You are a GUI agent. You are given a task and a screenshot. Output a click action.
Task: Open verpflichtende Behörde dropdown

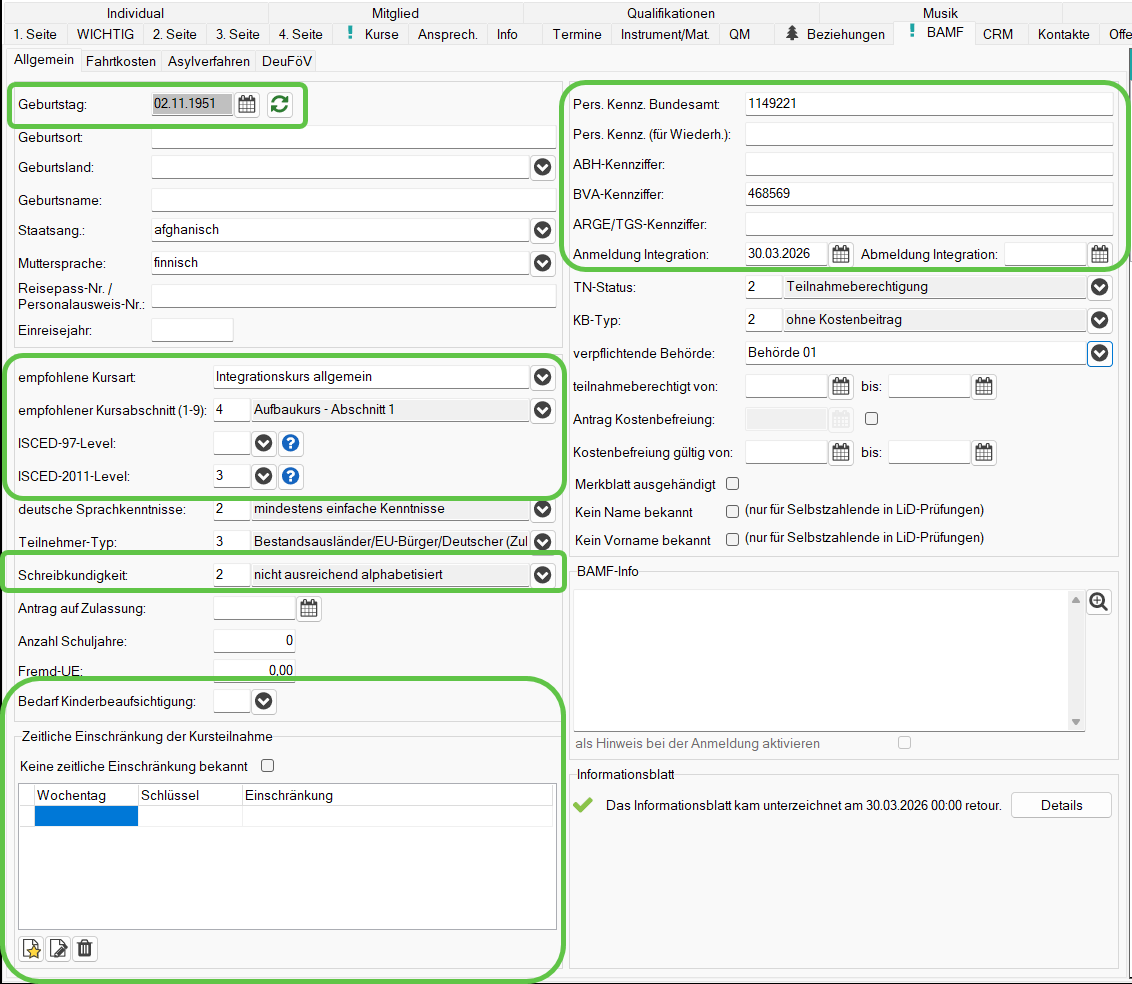(x=1100, y=353)
